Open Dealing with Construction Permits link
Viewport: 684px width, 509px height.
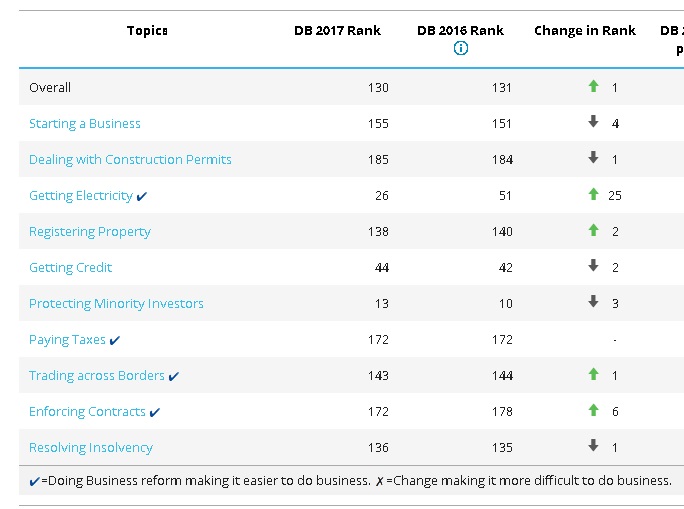130,160
